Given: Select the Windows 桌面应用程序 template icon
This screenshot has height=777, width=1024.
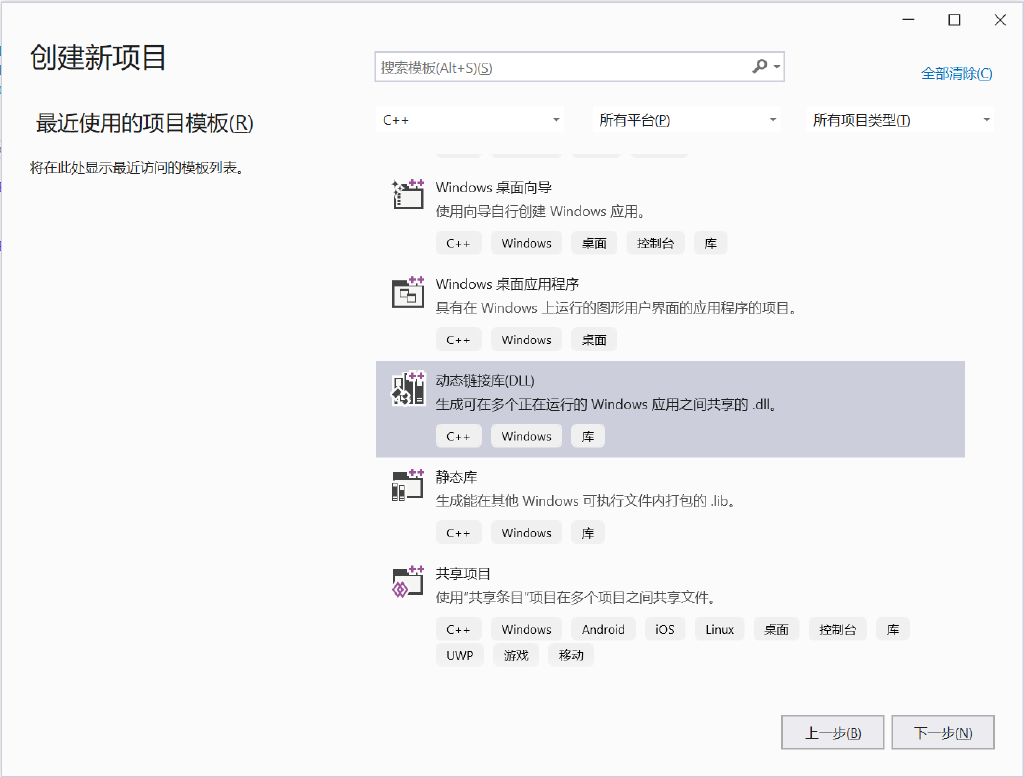Looking at the screenshot, I should coord(407,291).
